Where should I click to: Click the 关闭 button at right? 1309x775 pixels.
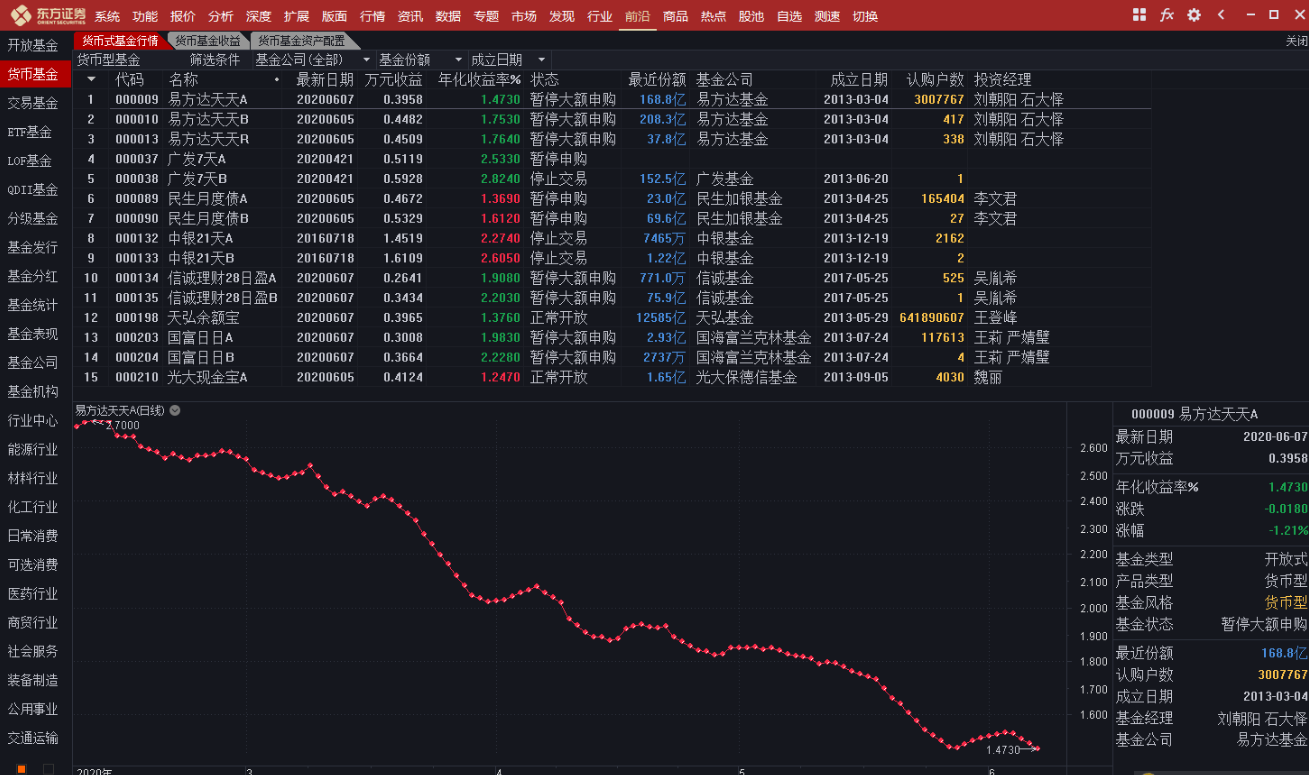point(1296,41)
